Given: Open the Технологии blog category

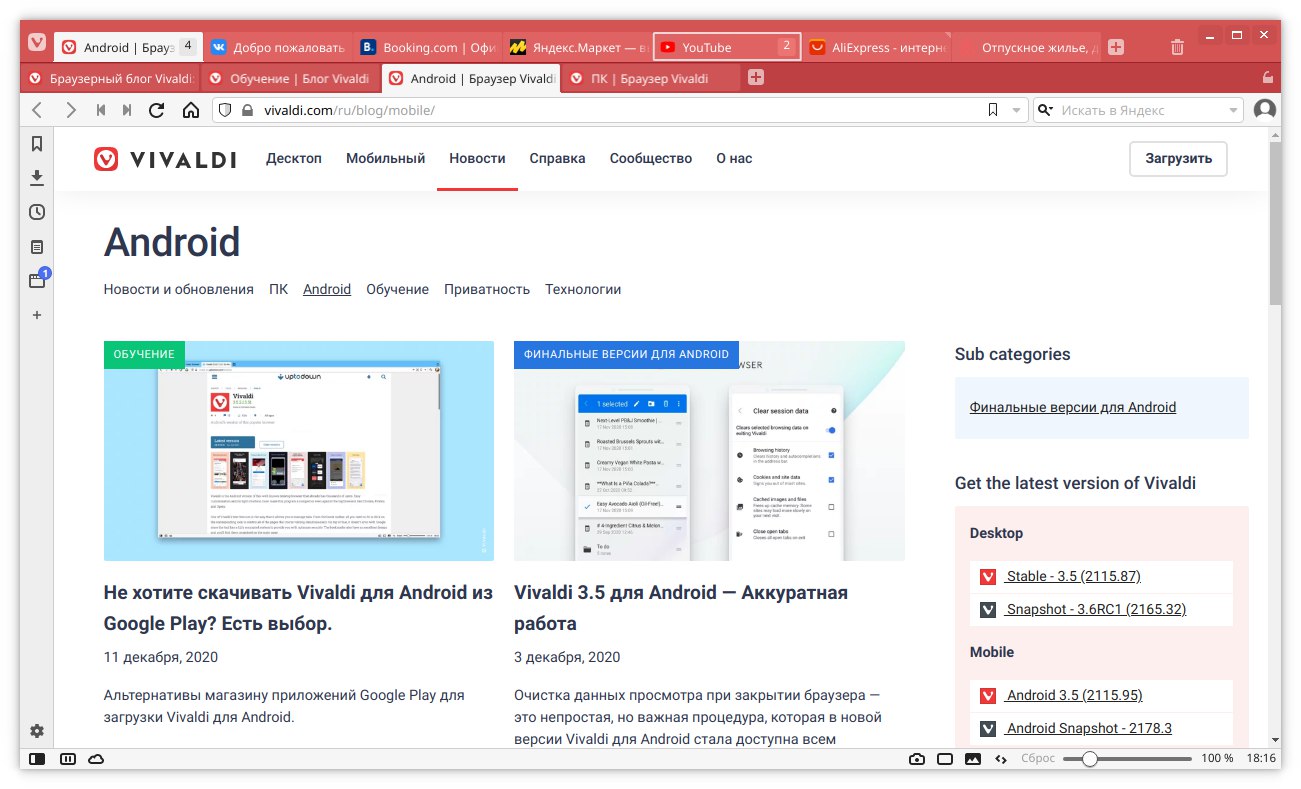Looking at the screenshot, I should pyautogui.click(x=583, y=289).
